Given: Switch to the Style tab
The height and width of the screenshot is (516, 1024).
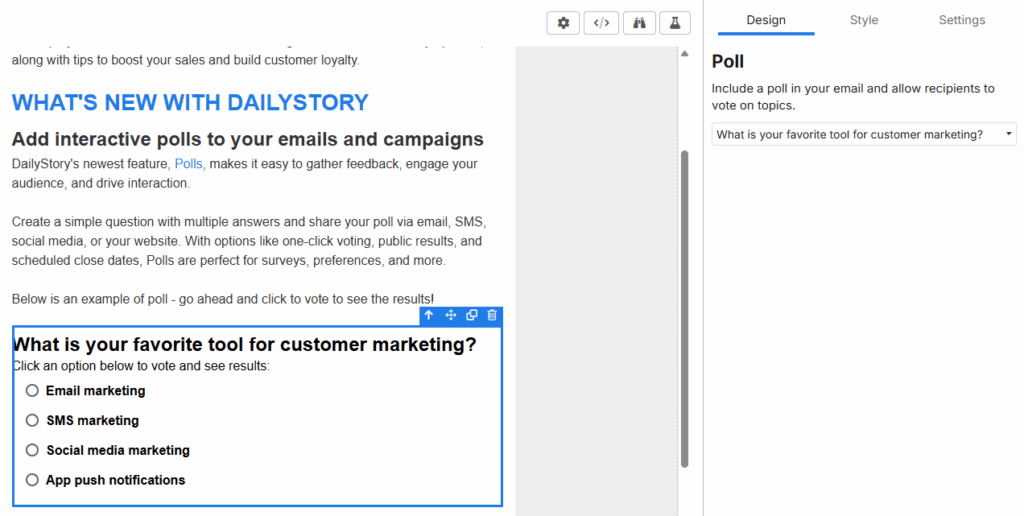Looking at the screenshot, I should click(x=864, y=20).
